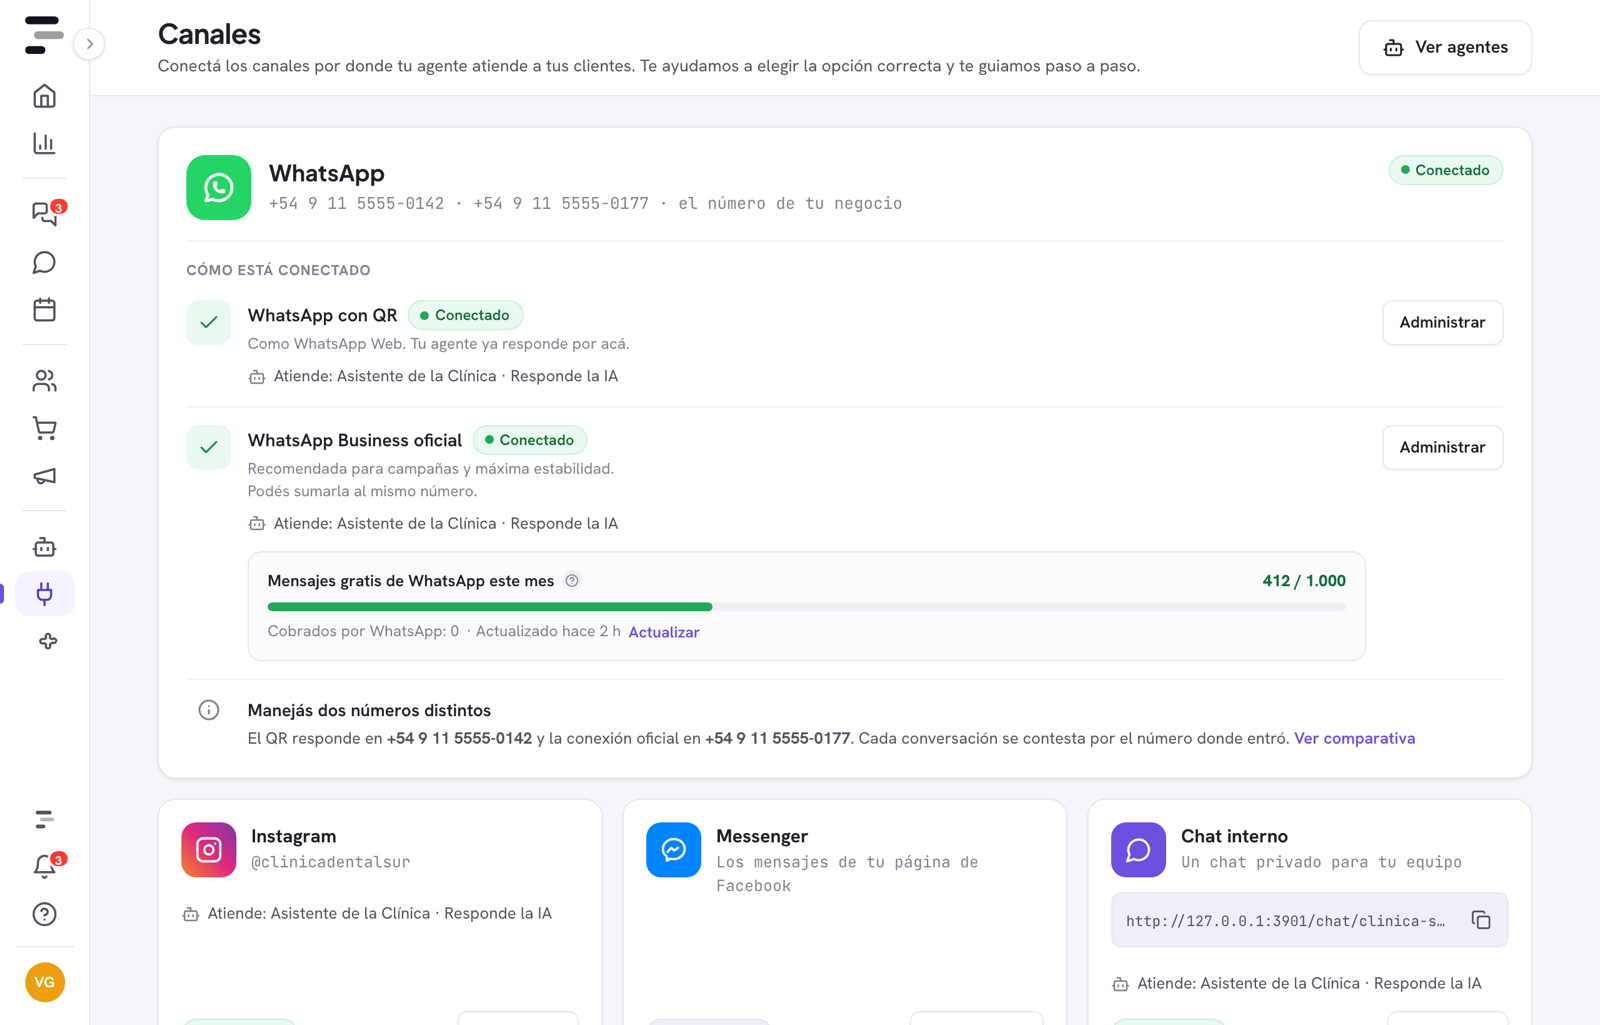Click the WhatsApp green logo icon

tap(218, 187)
